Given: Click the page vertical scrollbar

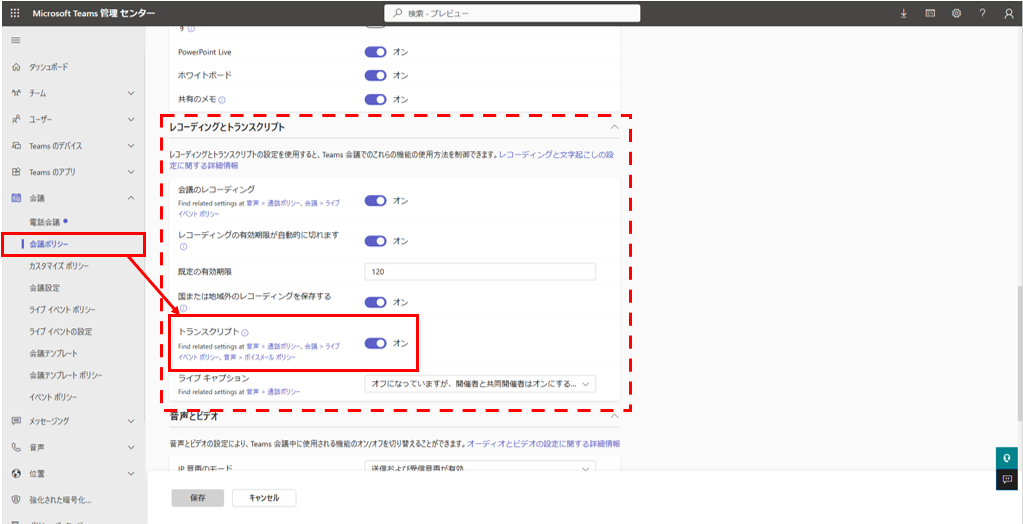Looking at the screenshot, I should click(1019, 352).
